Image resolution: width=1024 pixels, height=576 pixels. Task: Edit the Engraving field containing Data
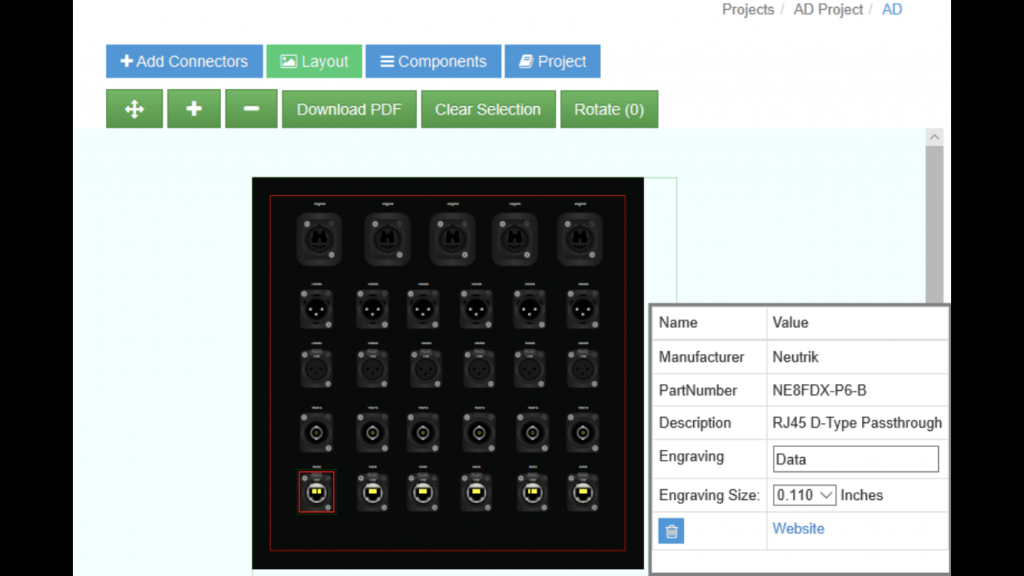click(855, 458)
